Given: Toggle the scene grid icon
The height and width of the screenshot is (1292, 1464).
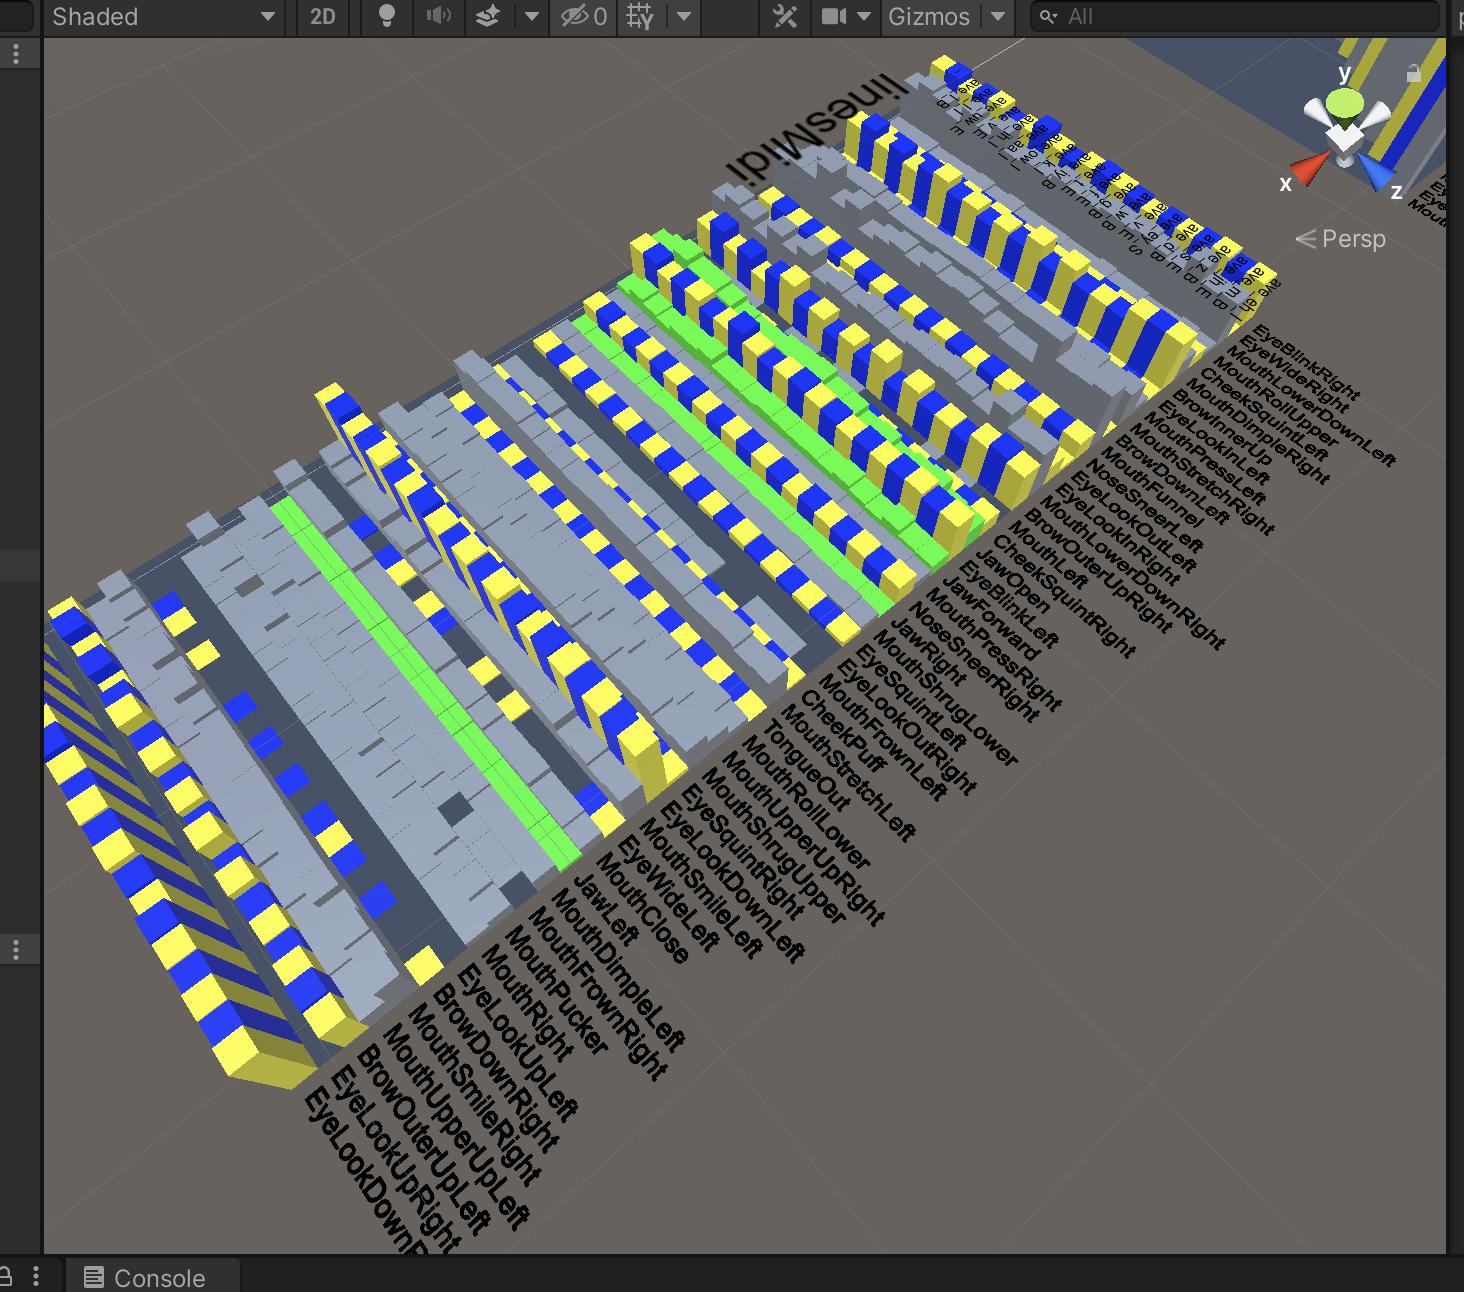Looking at the screenshot, I should click(x=640, y=17).
